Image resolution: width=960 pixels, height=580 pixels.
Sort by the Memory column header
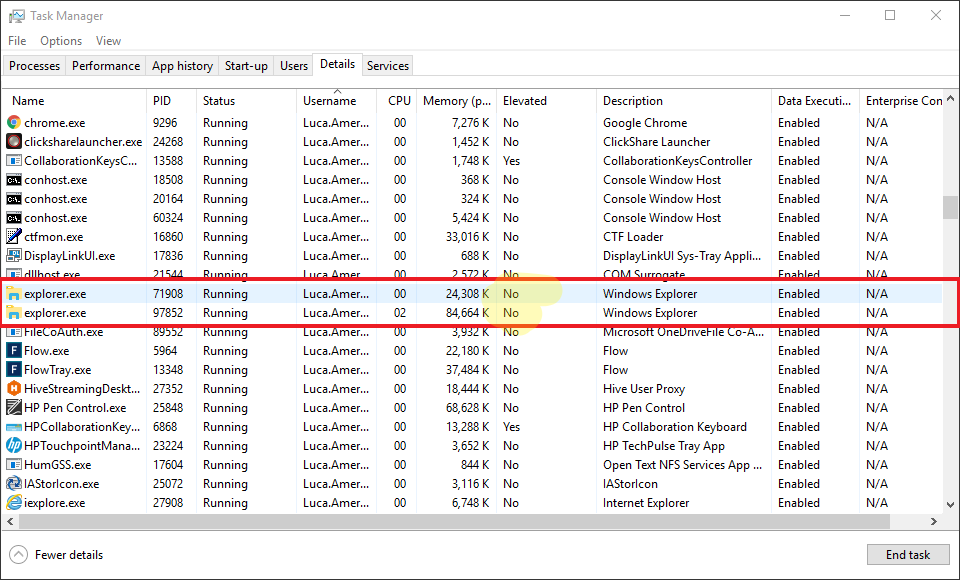click(457, 101)
